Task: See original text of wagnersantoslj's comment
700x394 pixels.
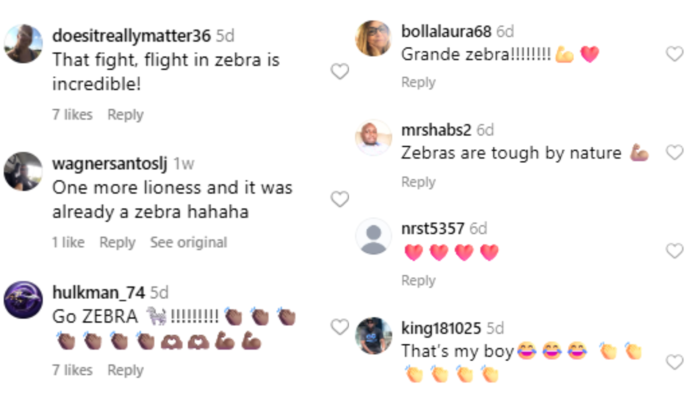Action: 188,242
